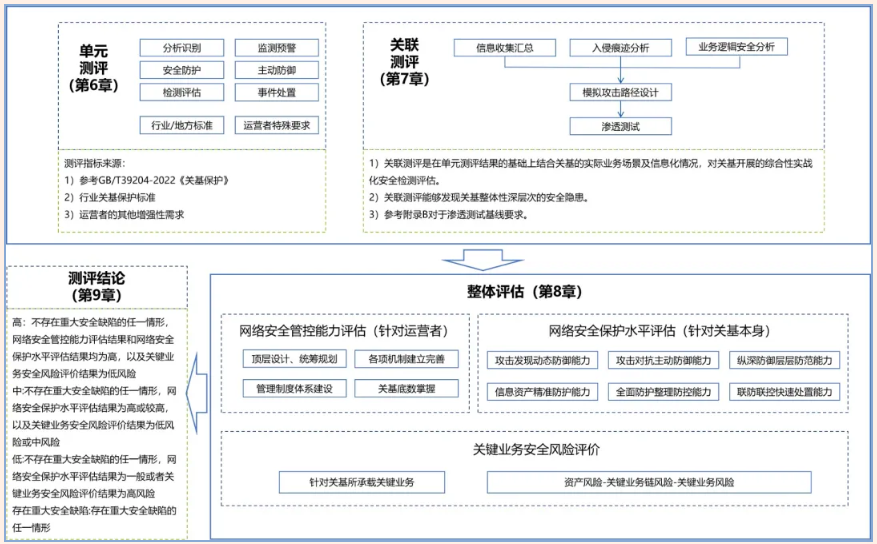Select the 渗透测试 box
877x544 pixels.
click(620, 126)
